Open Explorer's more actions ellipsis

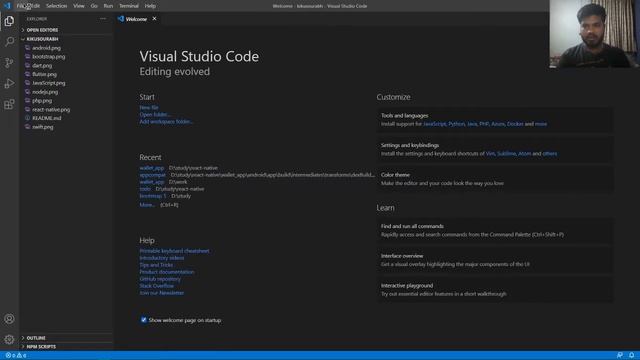point(103,19)
